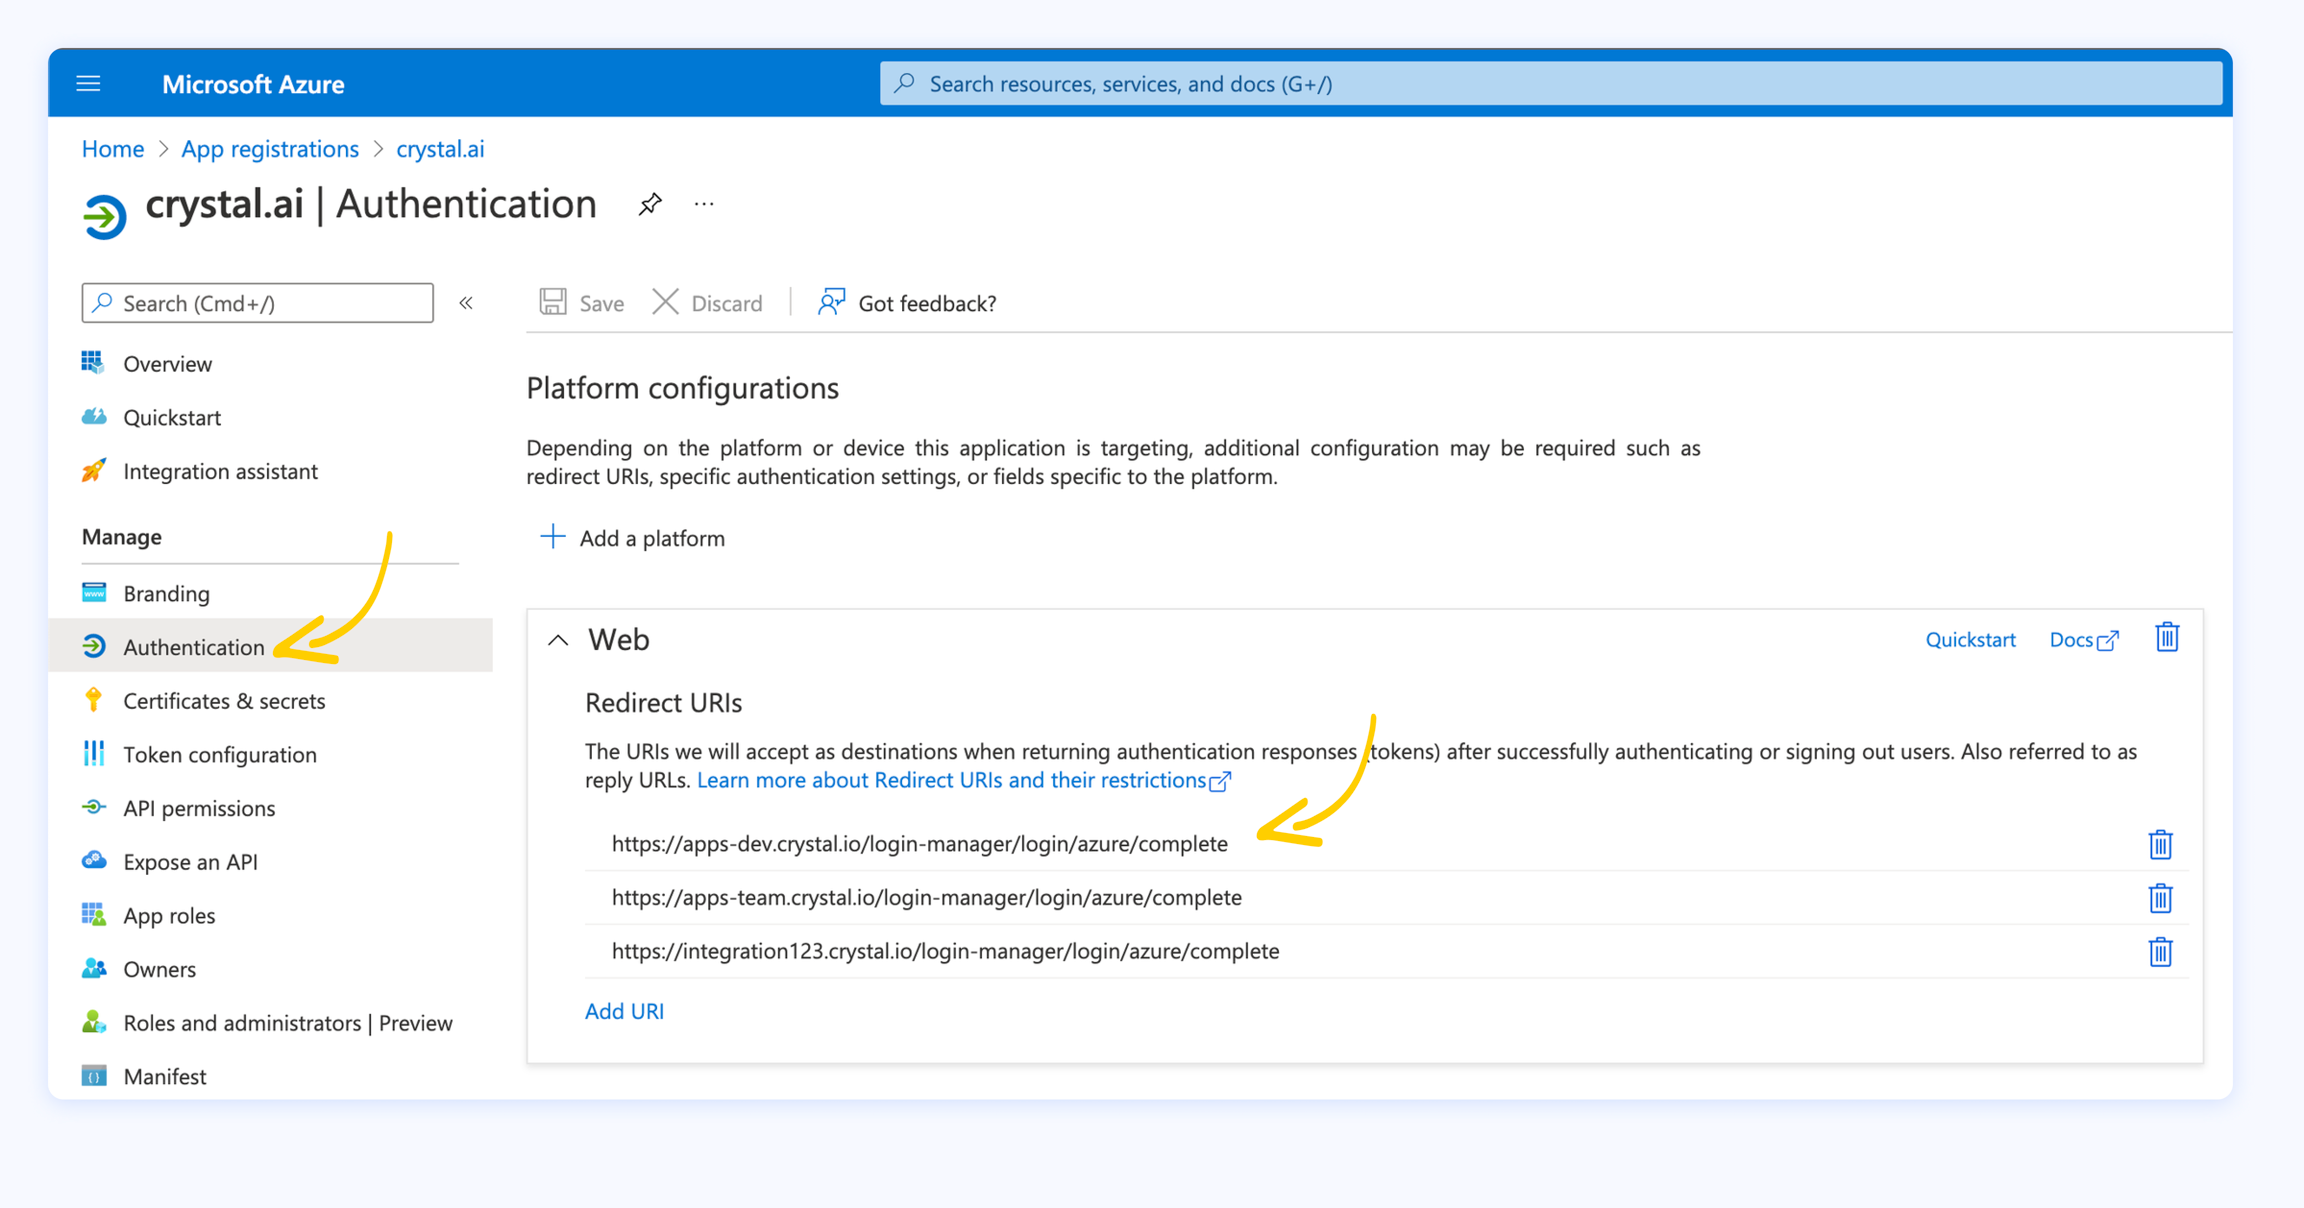Delete the integration123 redirect URI
This screenshot has height=1208, width=2304.
click(x=2160, y=951)
